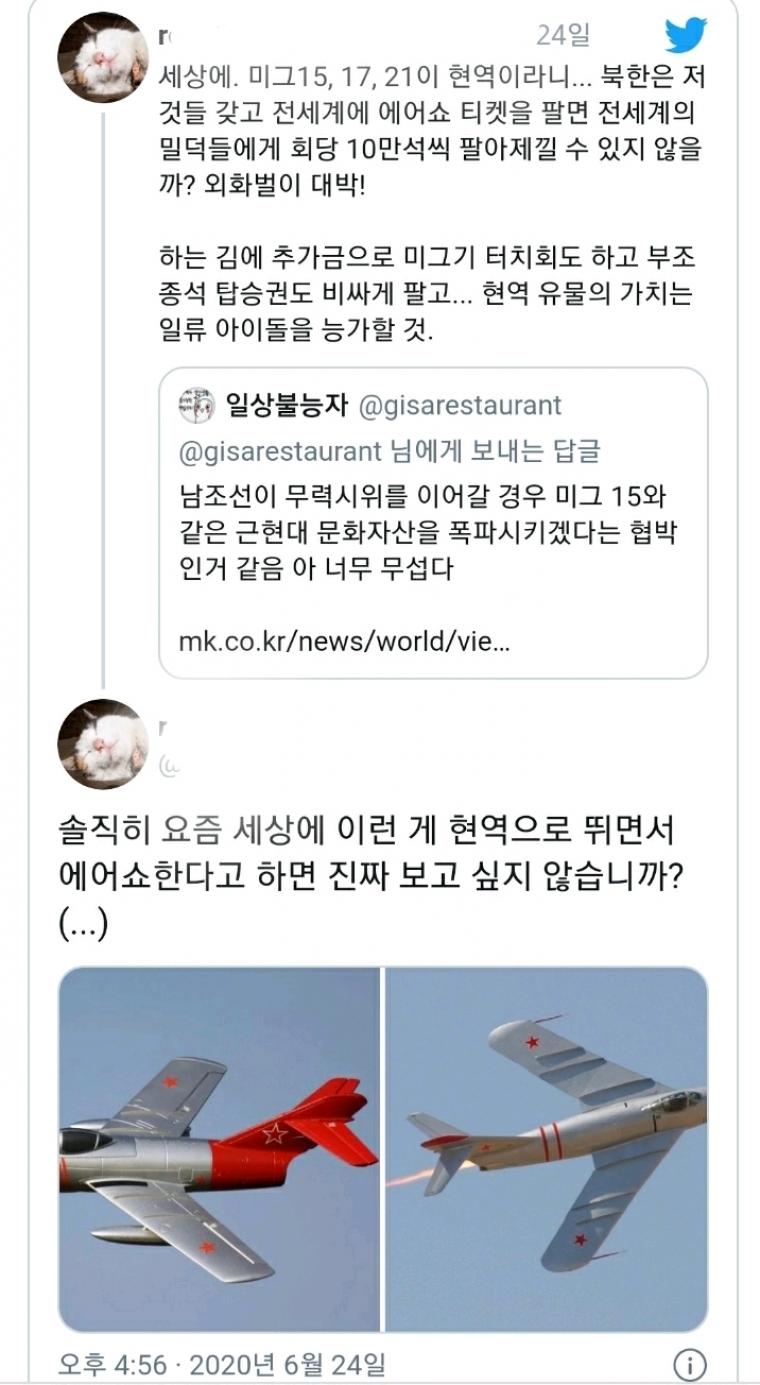Click the truncated username on the reply tweet
The height and width of the screenshot is (1385, 760).
[x=164, y=729]
